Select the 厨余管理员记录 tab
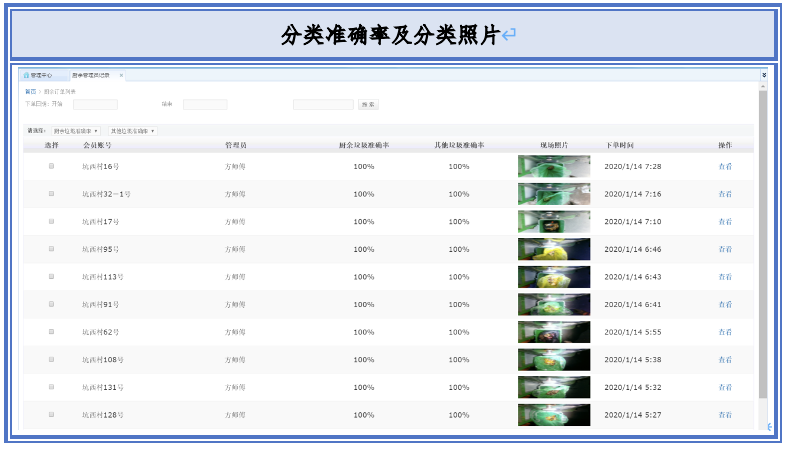 click(92, 75)
